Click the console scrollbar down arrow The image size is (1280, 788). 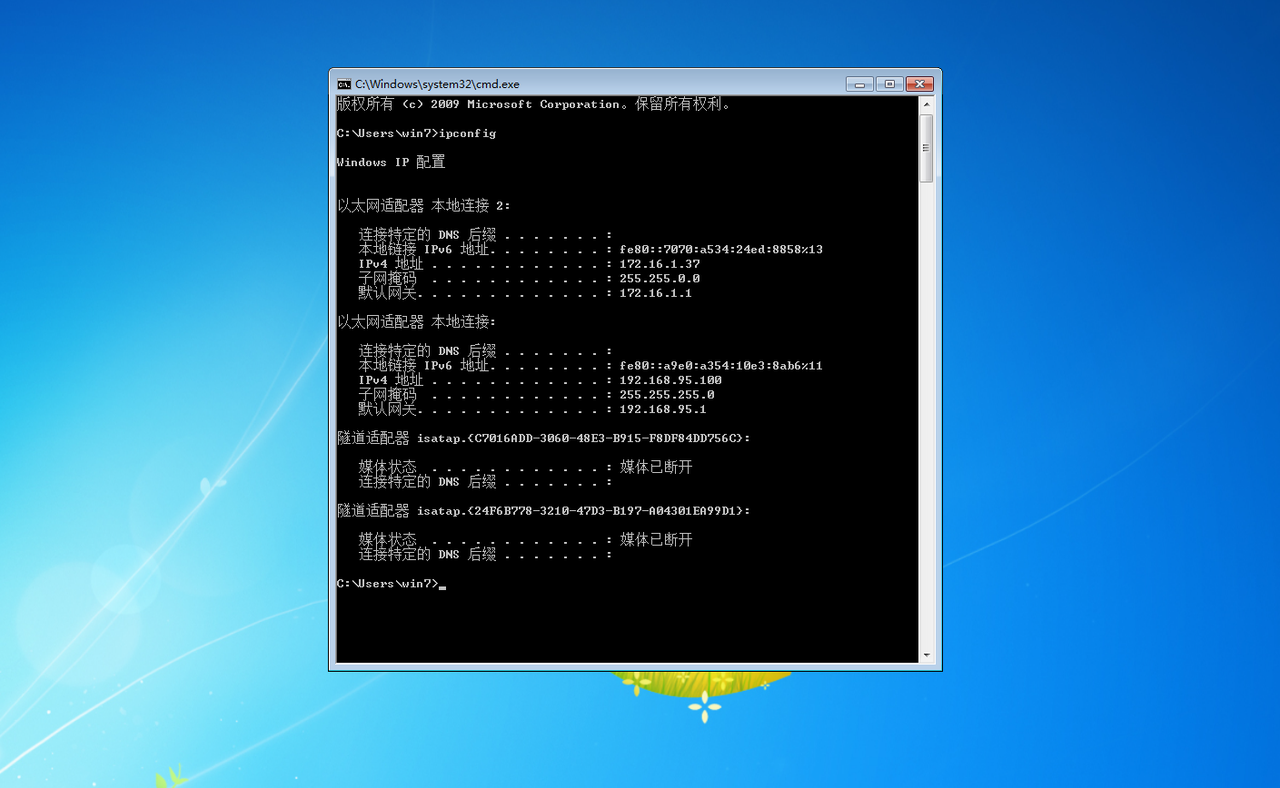pyautogui.click(x=926, y=655)
